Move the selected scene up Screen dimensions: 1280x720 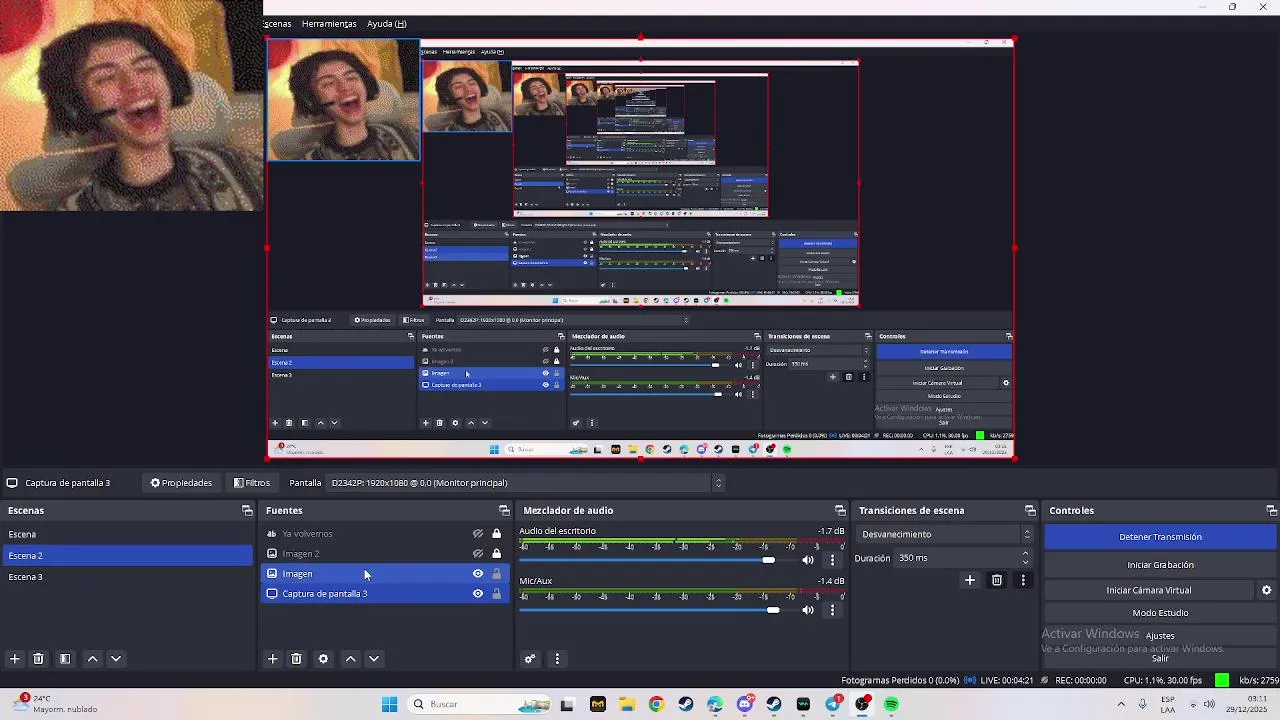pyautogui.click(x=92, y=659)
